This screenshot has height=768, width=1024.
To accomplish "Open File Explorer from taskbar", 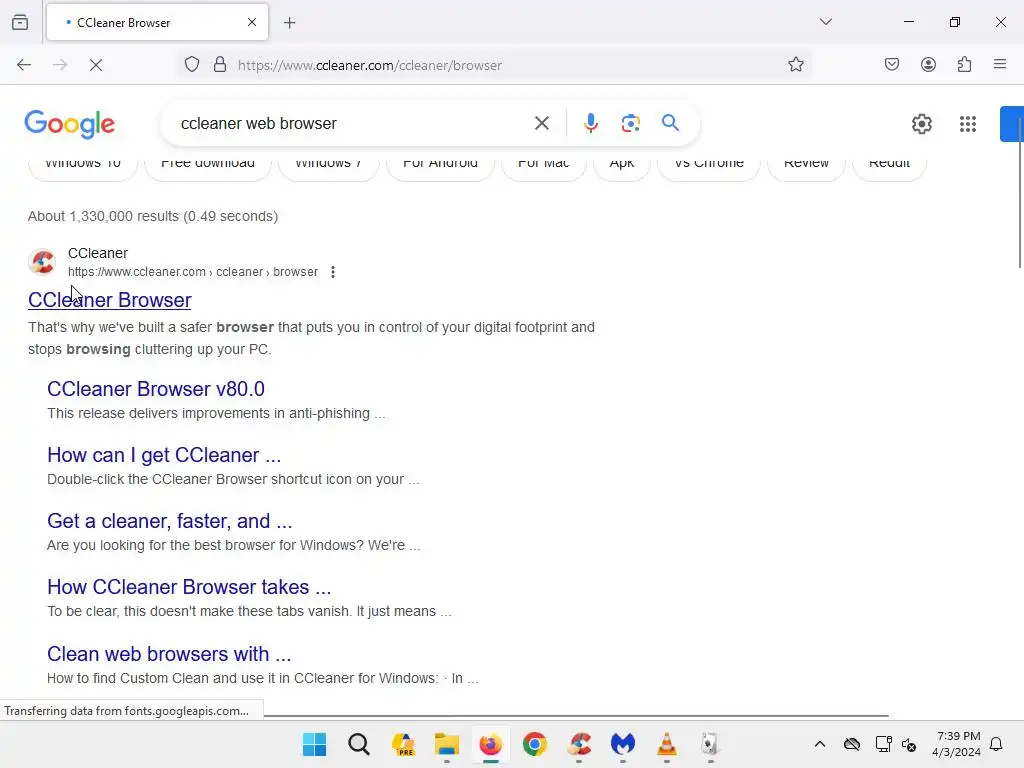I will 447,744.
